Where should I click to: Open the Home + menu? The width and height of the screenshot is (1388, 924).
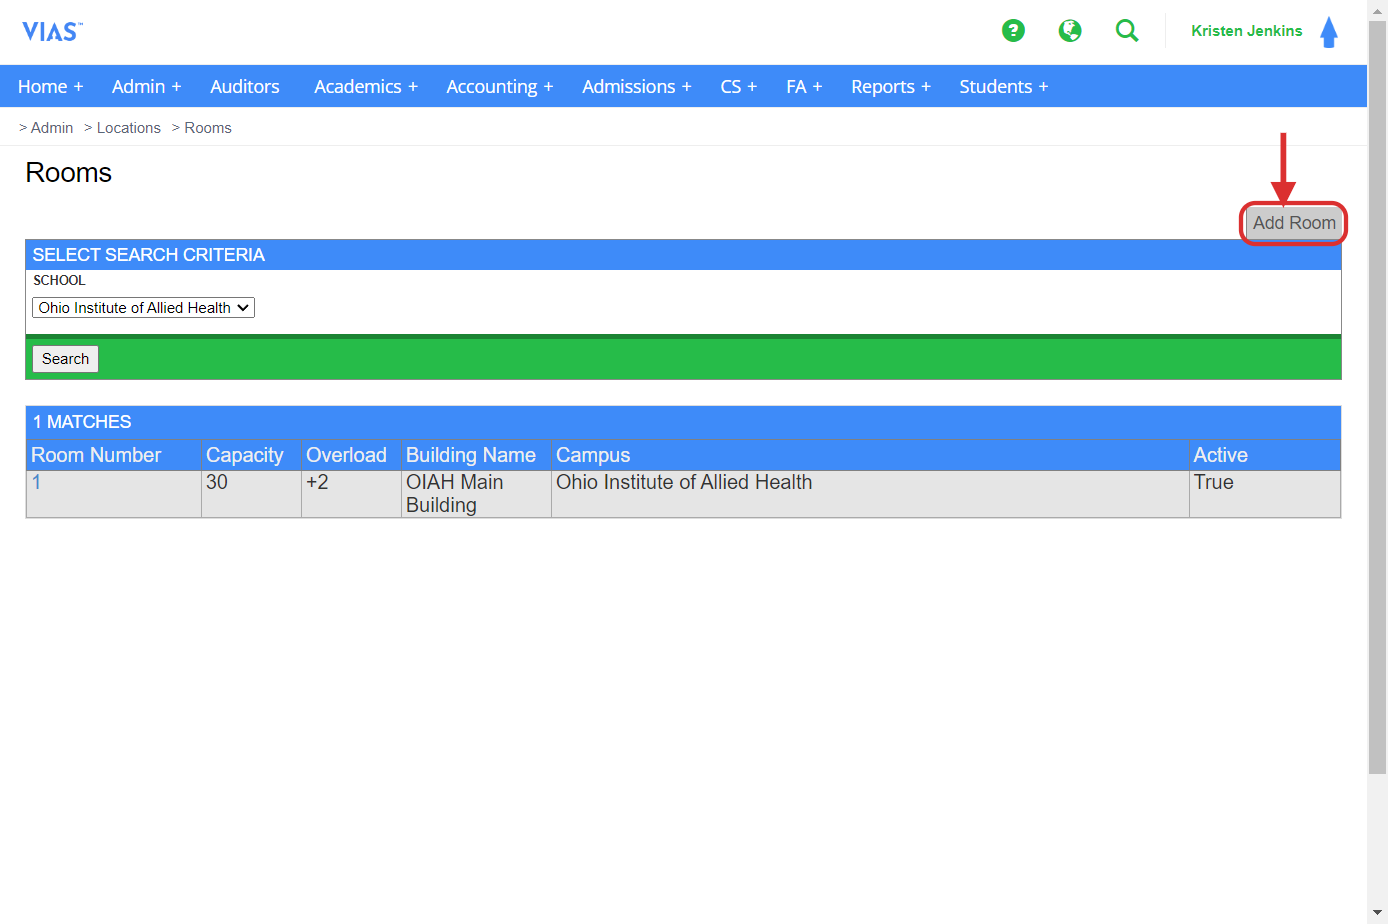pos(50,87)
